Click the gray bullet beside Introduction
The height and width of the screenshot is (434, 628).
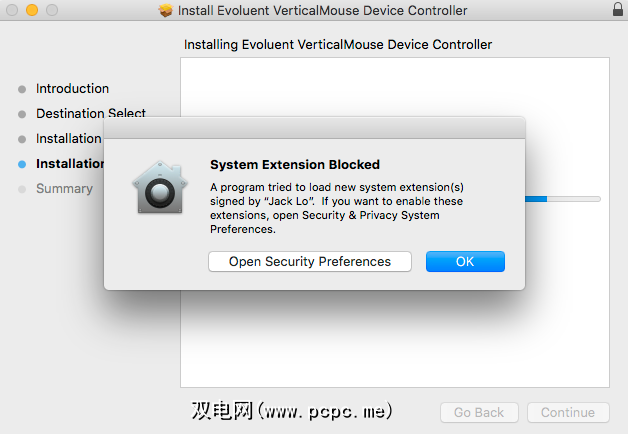(x=22, y=89)
